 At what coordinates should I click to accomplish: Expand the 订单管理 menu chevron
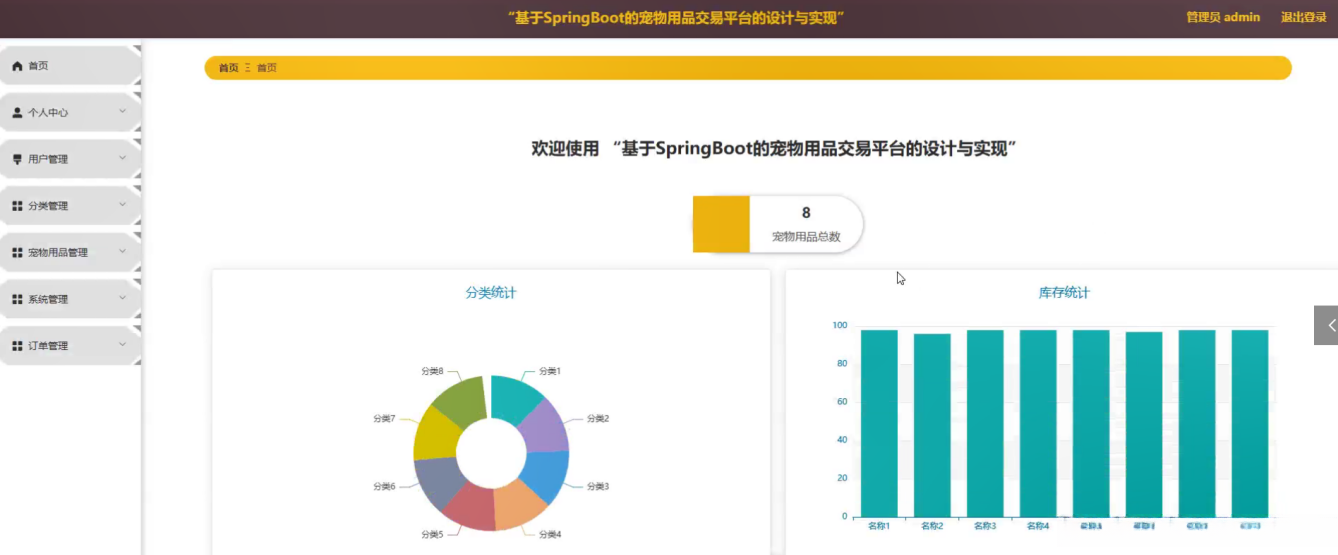[x=122, y=344]
